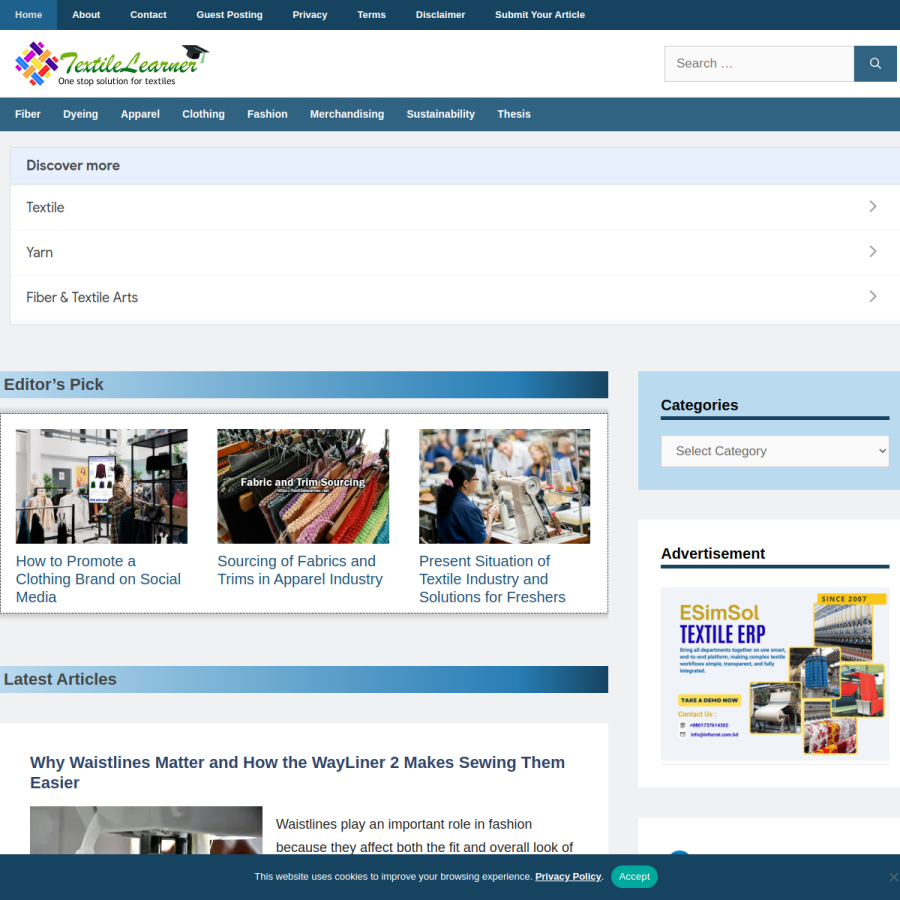900x900 pixels.
Task: Select the Dyeing category tab
Action: pyautogui.click(x=80, y=114)
